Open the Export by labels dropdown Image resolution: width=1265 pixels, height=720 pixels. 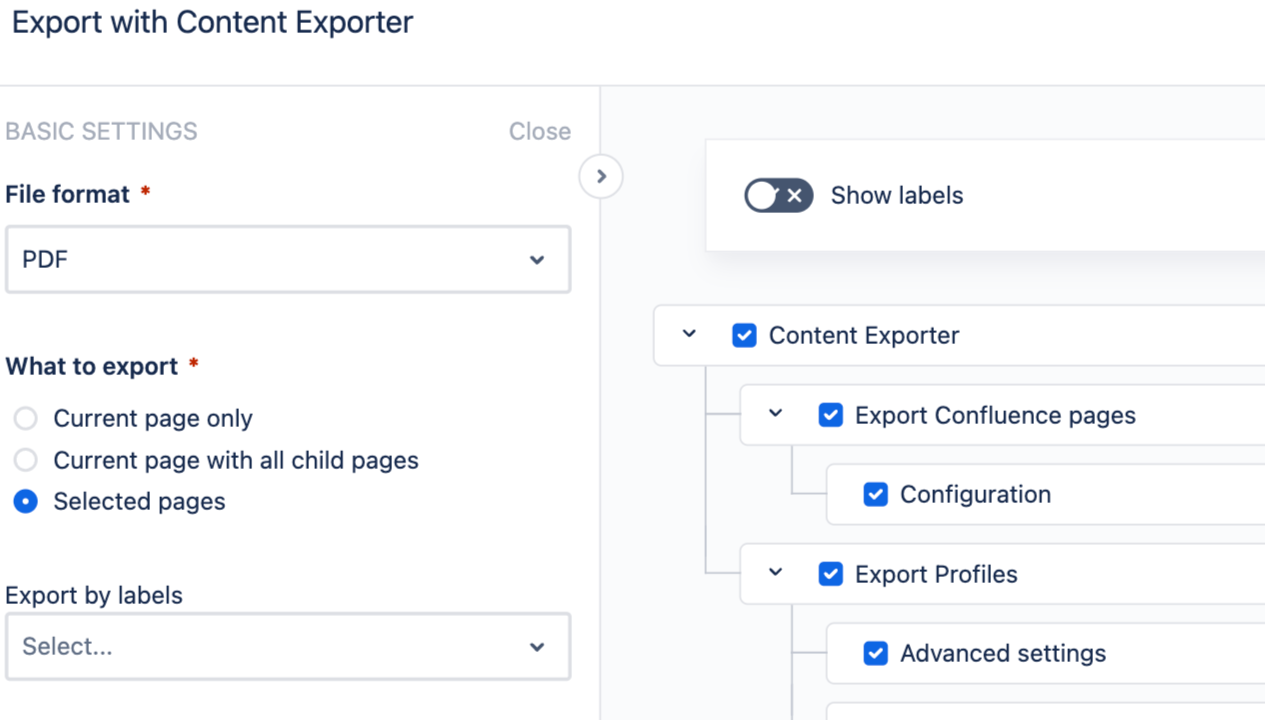click(x=288, y=647)
